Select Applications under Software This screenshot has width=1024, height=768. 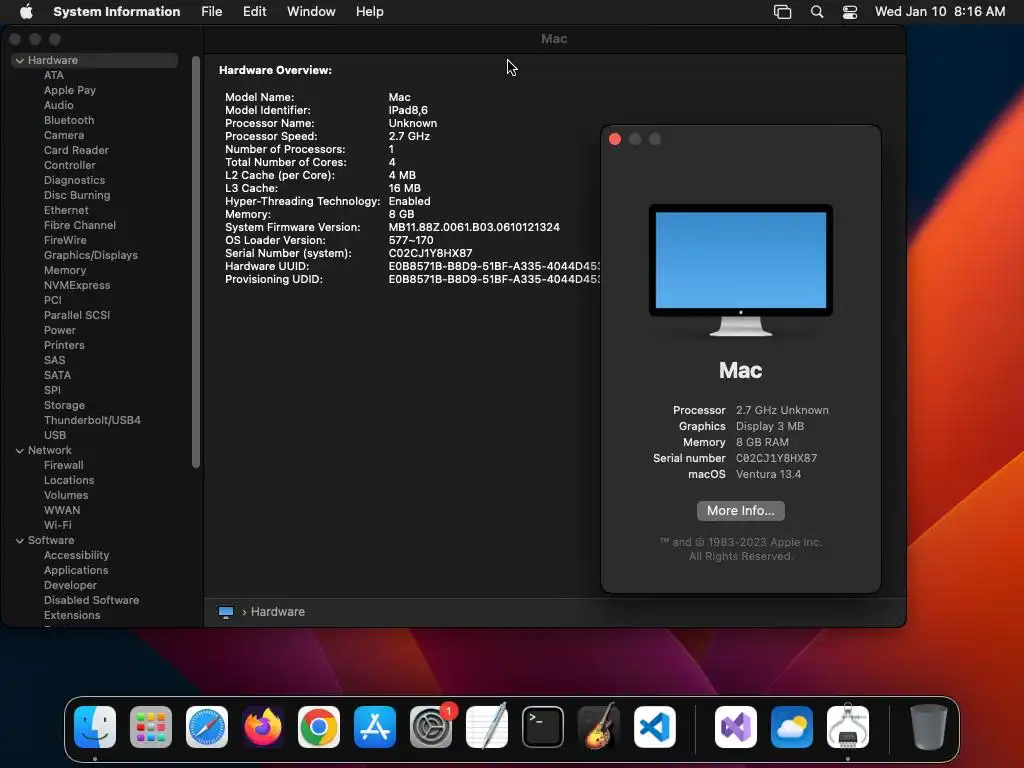[76, 571]
